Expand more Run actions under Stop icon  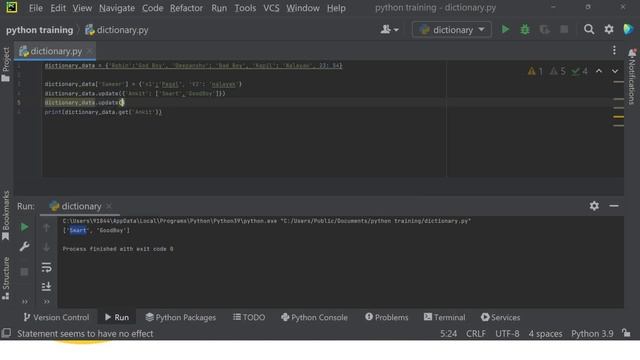[25, 302]
